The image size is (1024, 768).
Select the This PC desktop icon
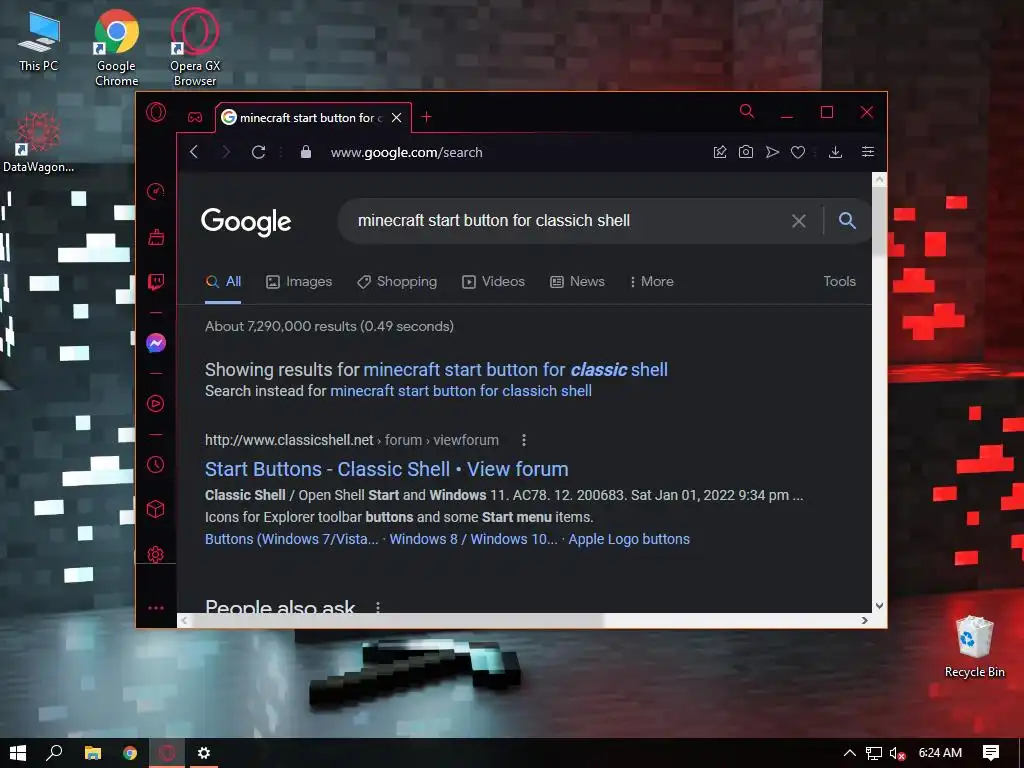pos(38,40)
